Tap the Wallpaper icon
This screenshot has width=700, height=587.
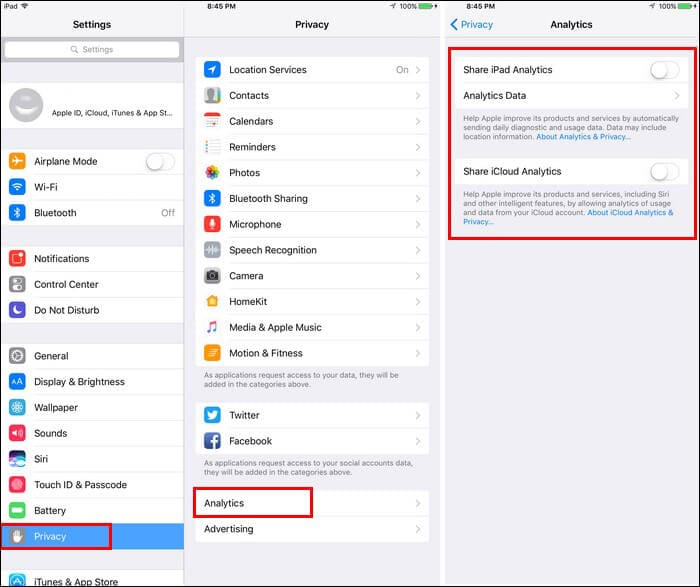(17, 407)
